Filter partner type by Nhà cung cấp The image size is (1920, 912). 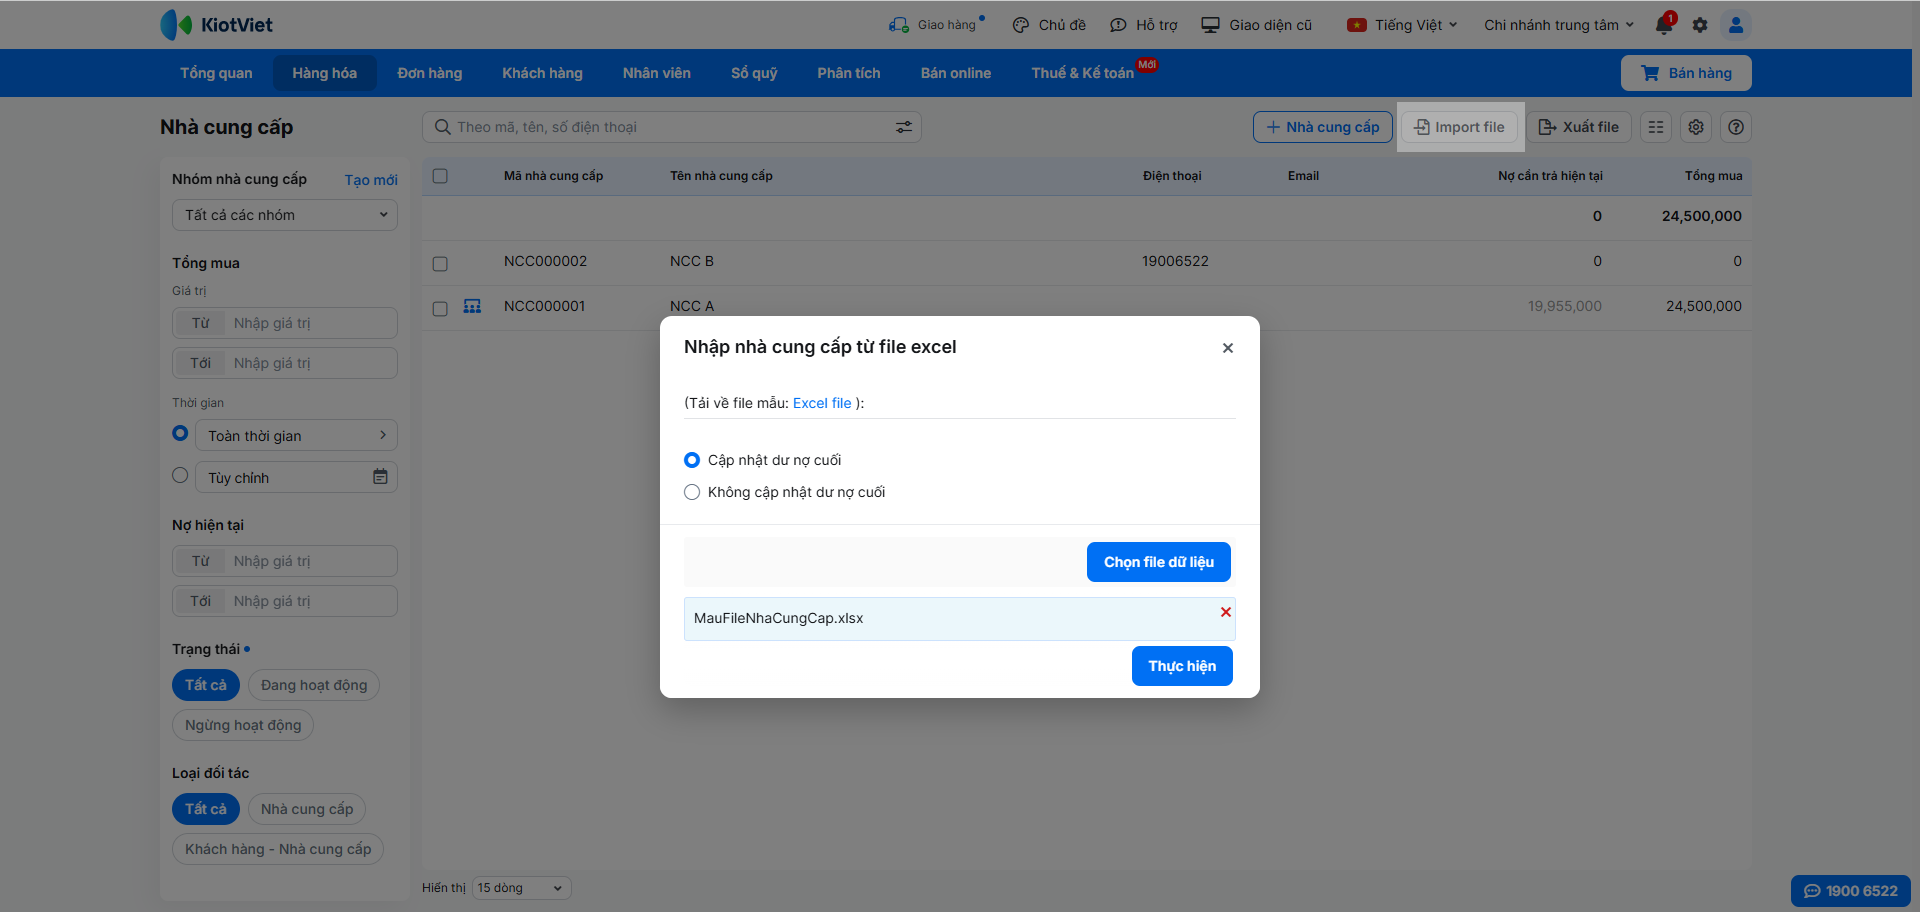pos(307,809)
